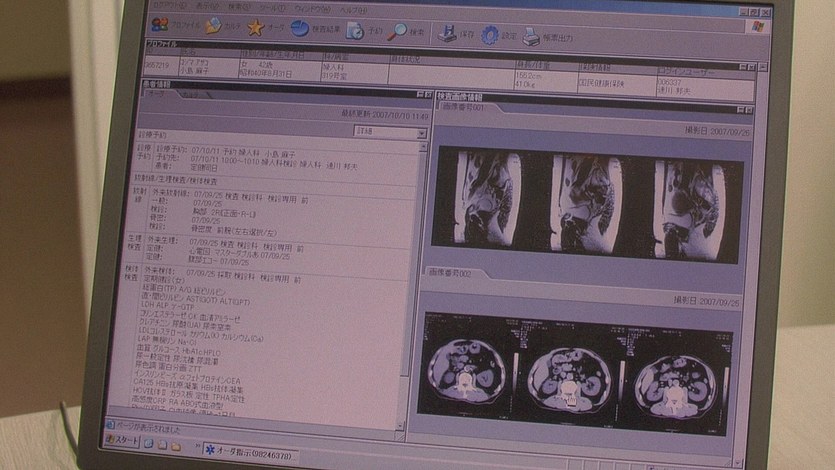Select the Search (検索) magnifying glass icon
This screenshot has width=835, height=470.
[398, 31]
